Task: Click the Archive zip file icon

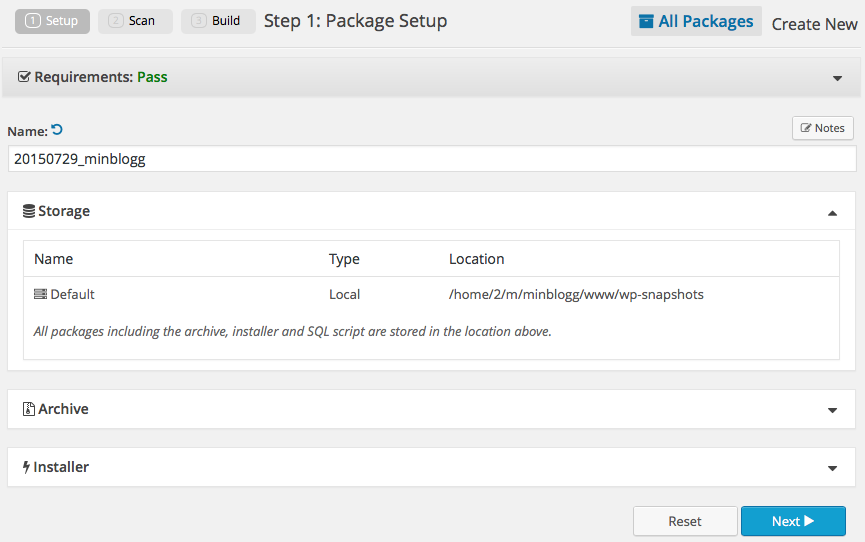Action: [29, 409]
